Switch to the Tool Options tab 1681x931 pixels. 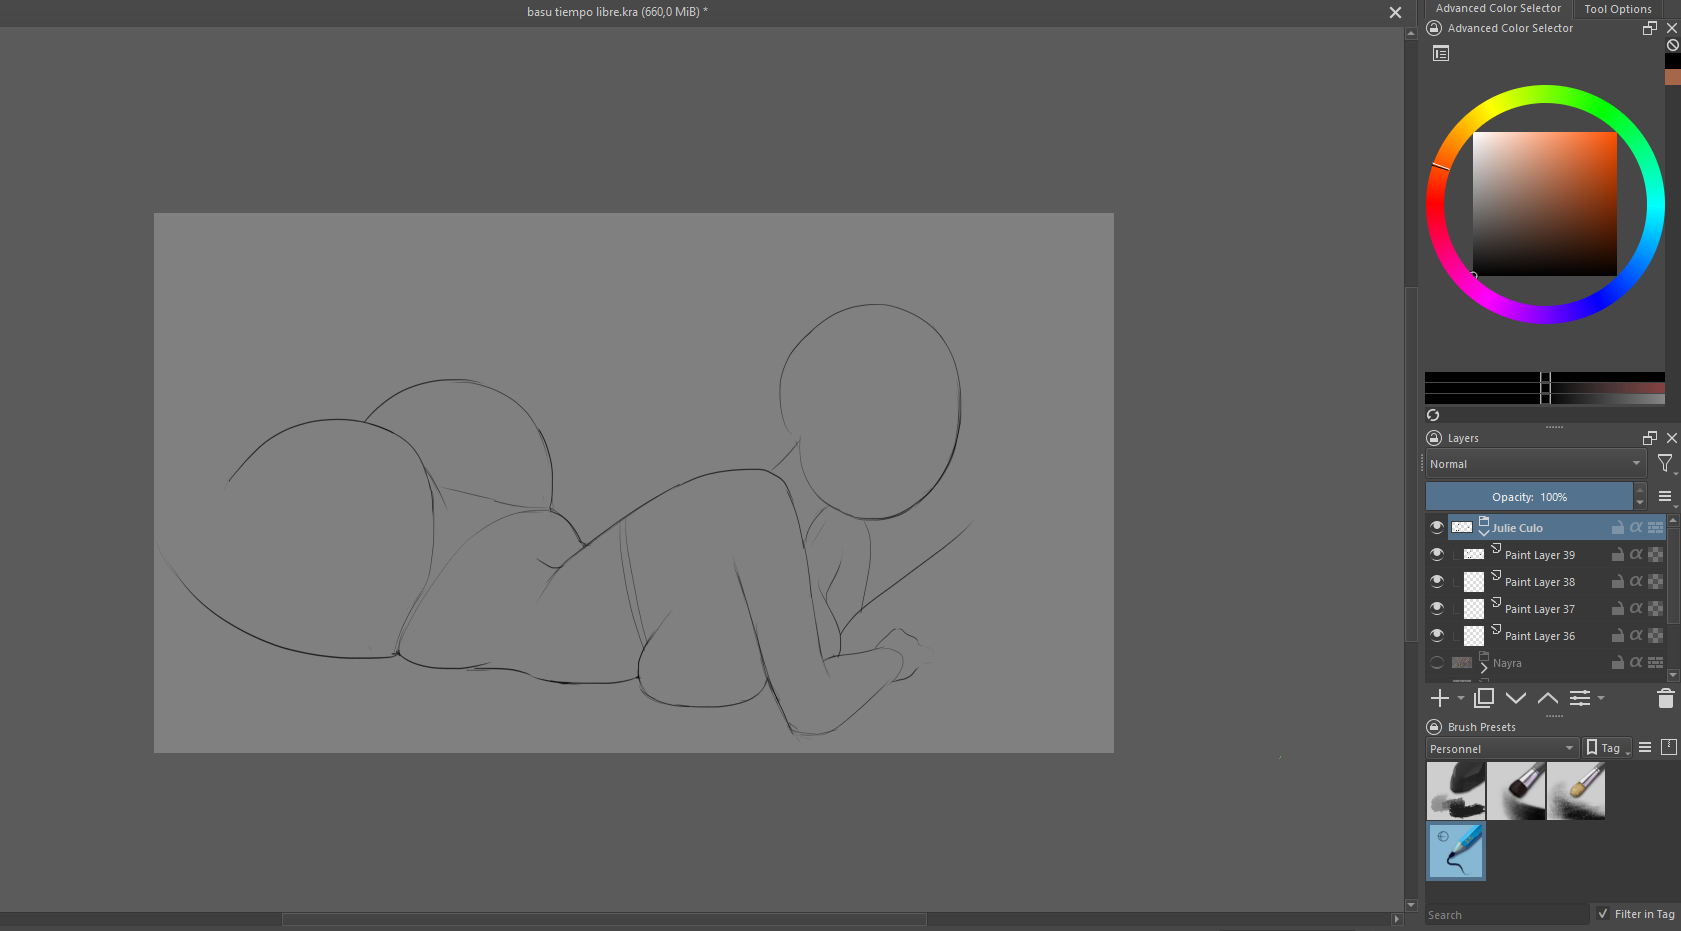coord(1617,9)
